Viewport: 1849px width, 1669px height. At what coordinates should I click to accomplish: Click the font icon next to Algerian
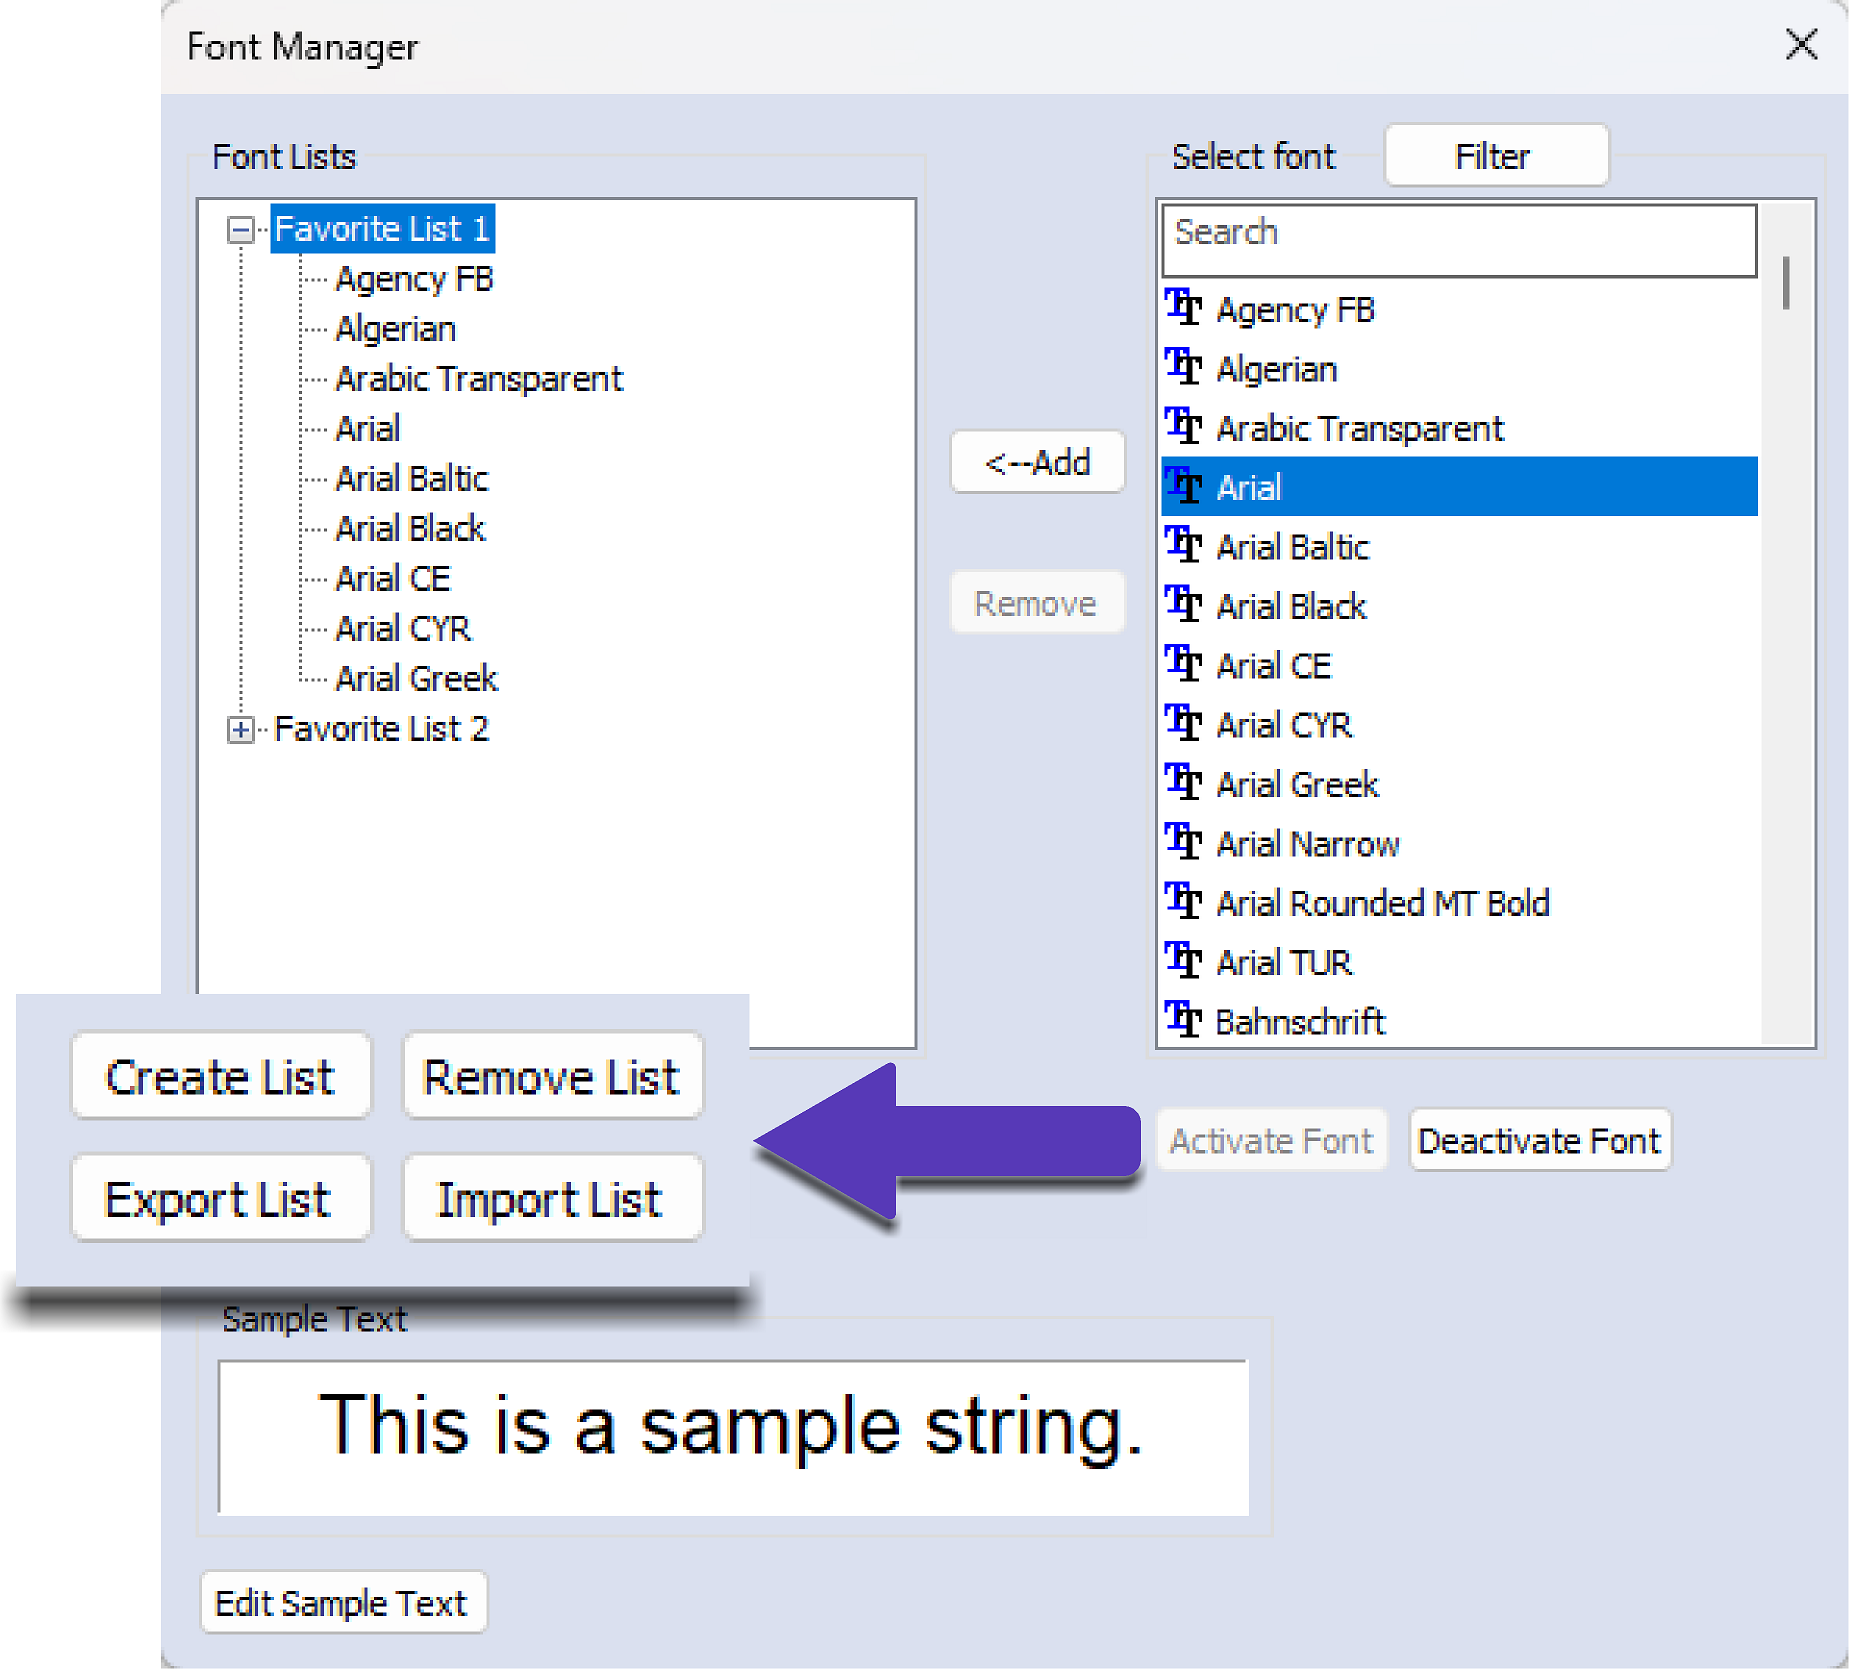click(x=1183, y=368)
